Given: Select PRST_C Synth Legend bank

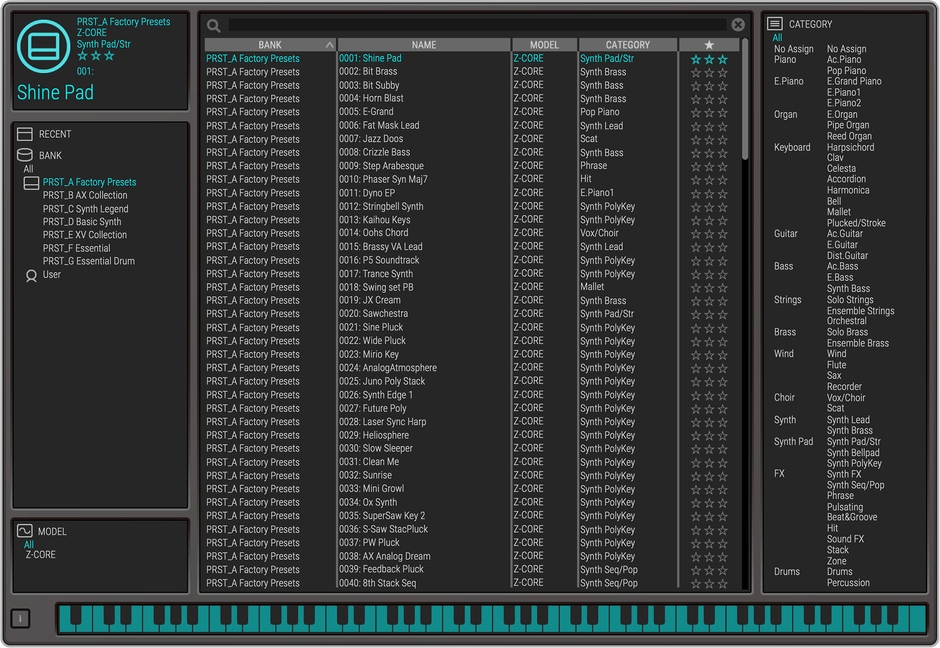Looking at the screenshot, I should [x=85, y=209].
